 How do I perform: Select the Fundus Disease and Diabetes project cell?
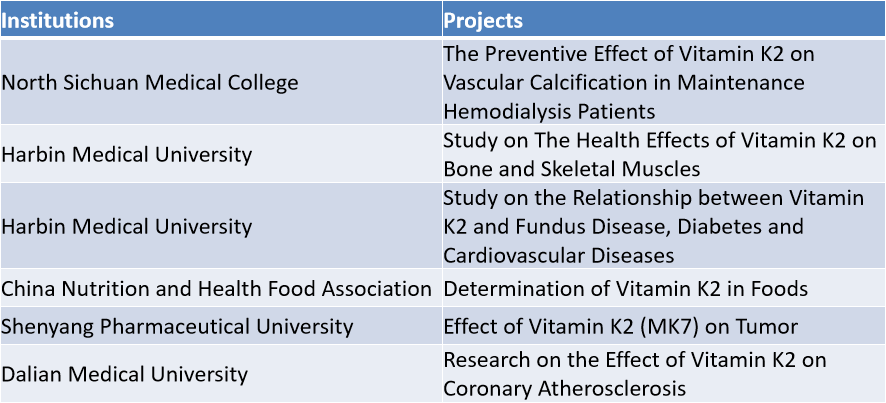pyautogui.click(x=663, y=226)
